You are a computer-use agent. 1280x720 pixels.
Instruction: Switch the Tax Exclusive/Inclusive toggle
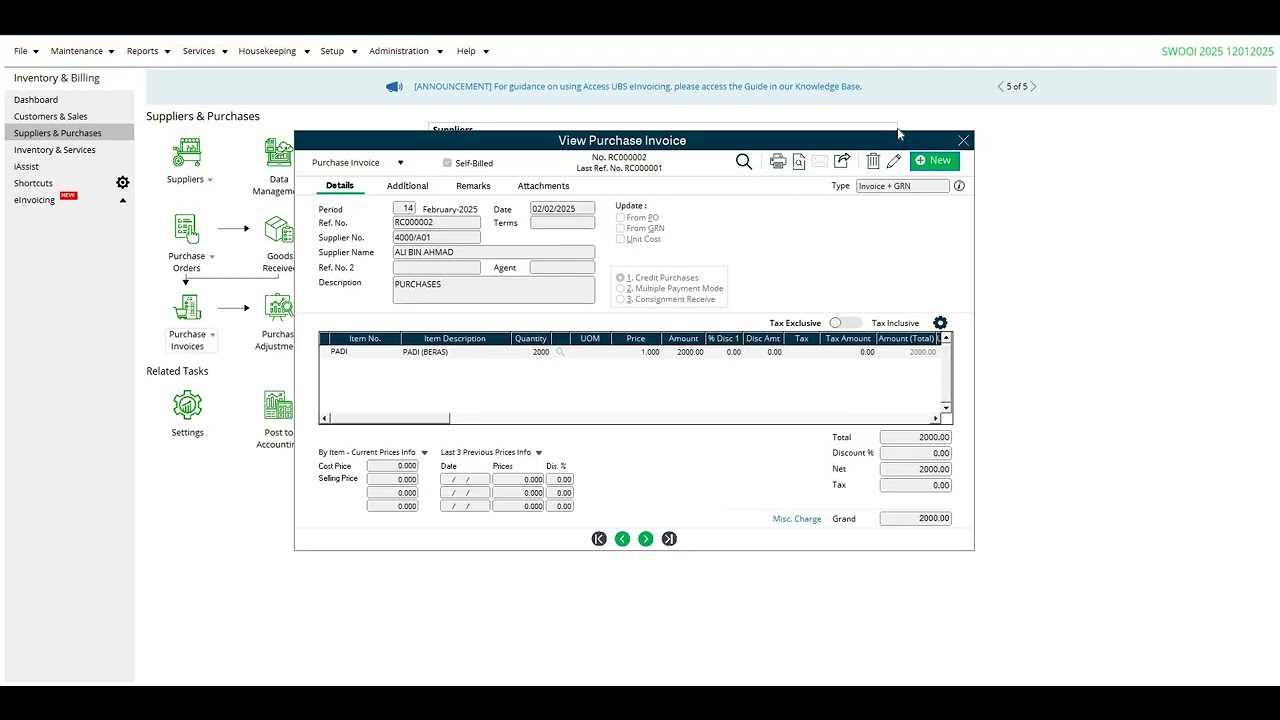(845, 323)
